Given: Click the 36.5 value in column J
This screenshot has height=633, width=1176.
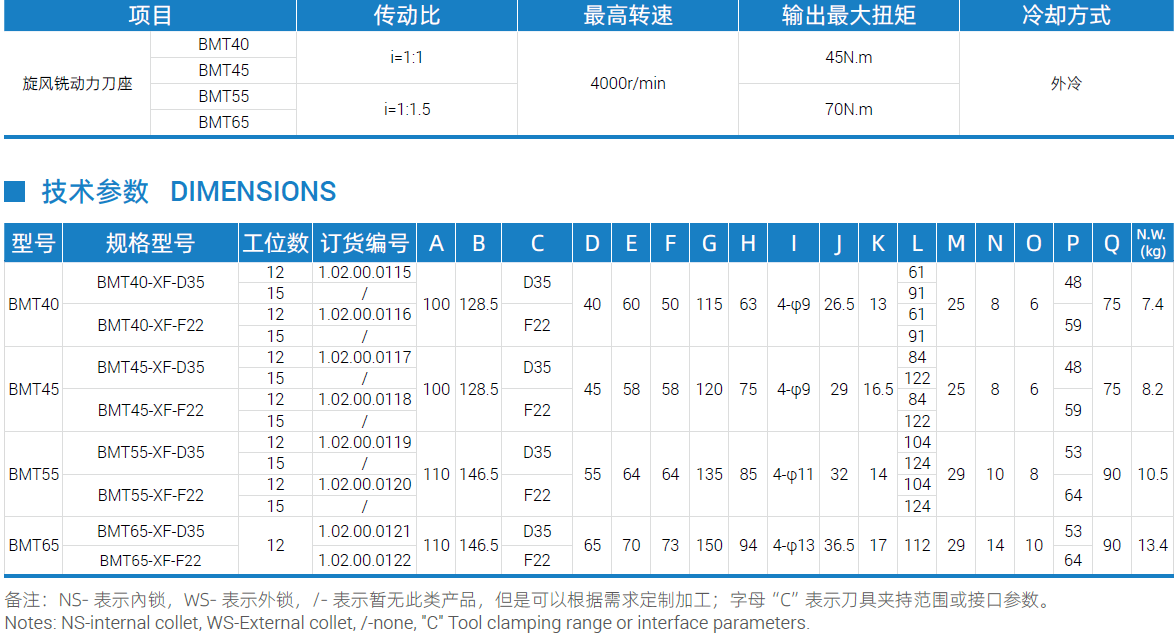Looking at the screenshot, I should point(839,545).
